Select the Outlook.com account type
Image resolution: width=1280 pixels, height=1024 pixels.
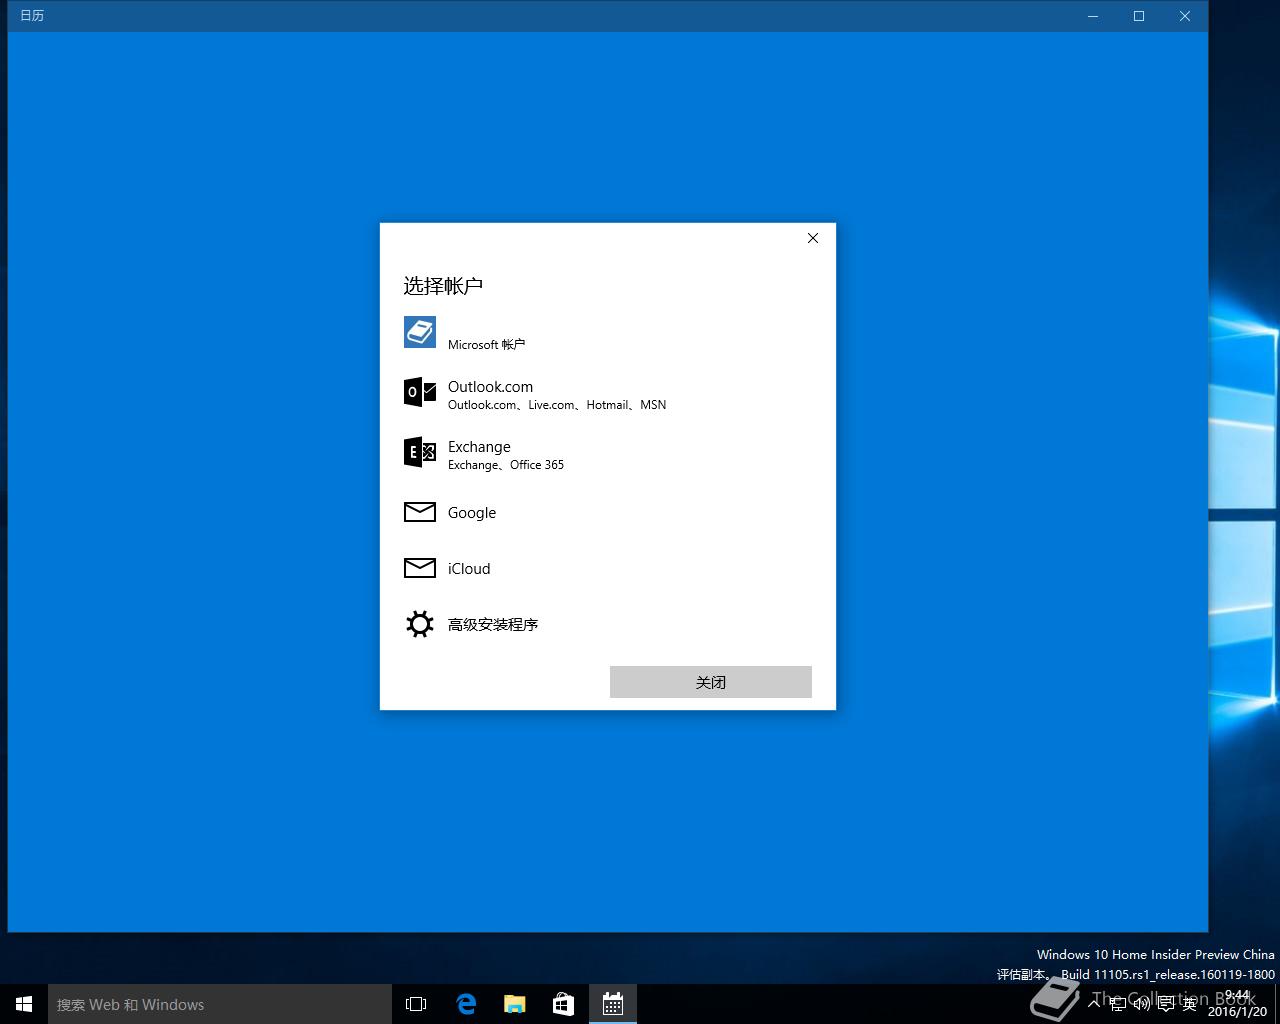point(607,393)
